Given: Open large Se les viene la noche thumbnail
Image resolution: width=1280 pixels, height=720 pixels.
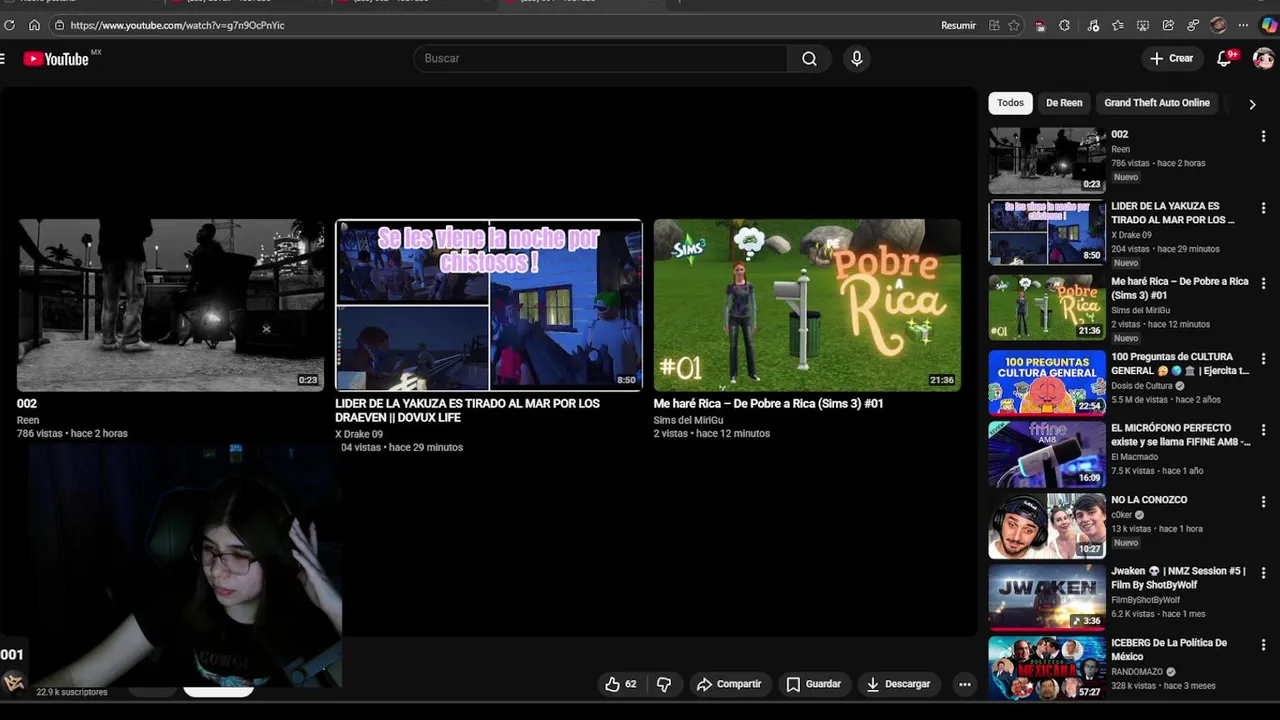Looking at the screenshot, I should pos(489,305).
